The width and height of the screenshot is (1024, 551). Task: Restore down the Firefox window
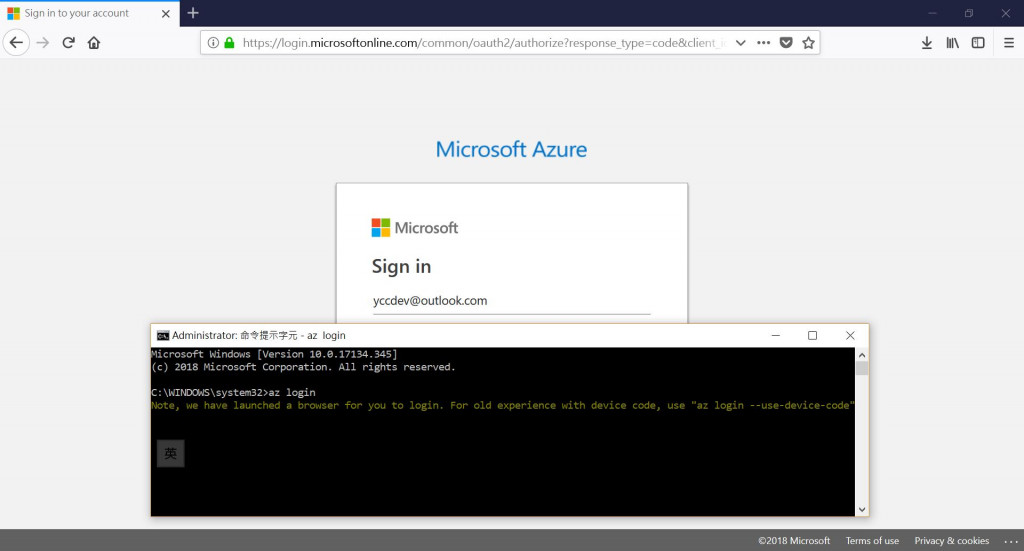969,13
